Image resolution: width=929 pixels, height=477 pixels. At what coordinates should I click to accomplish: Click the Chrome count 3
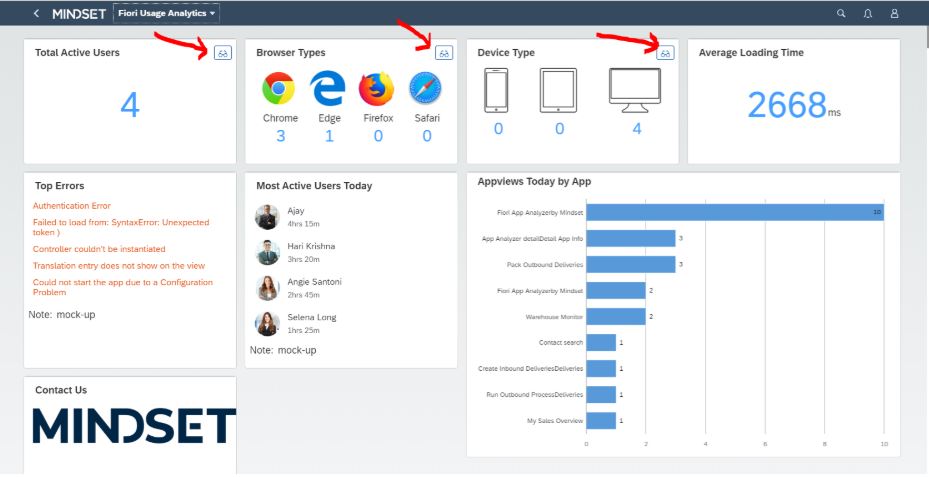[280, 136]
